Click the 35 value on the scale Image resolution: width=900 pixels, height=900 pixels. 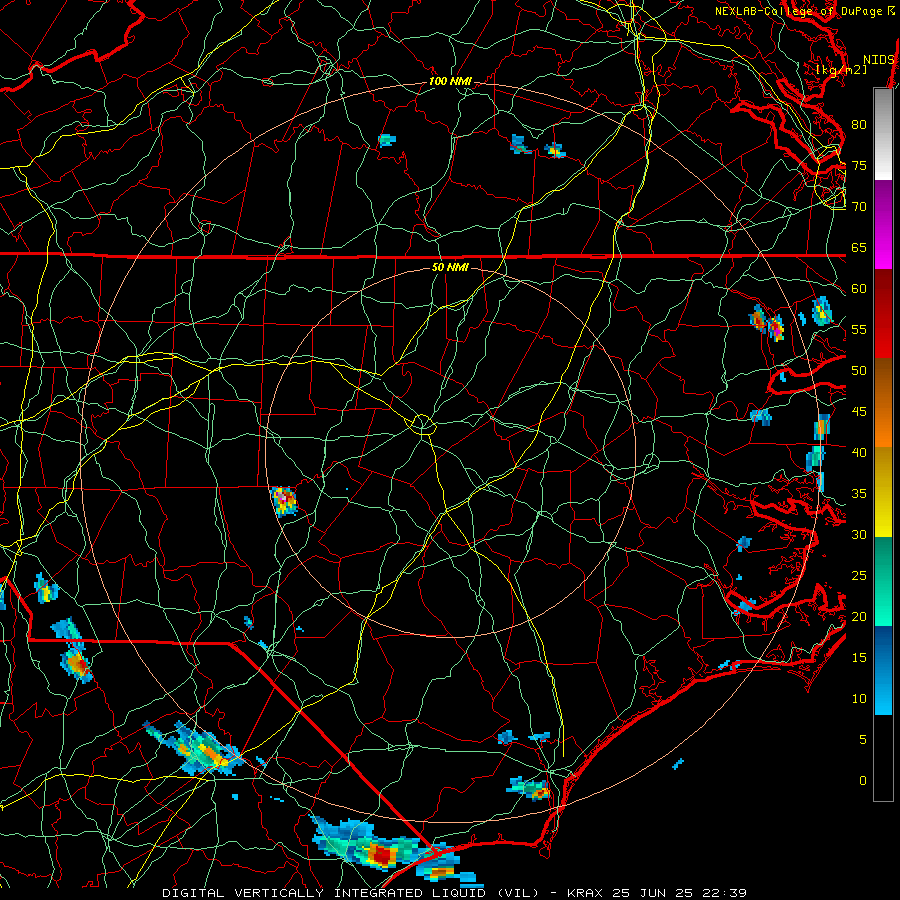coord(859,494)
